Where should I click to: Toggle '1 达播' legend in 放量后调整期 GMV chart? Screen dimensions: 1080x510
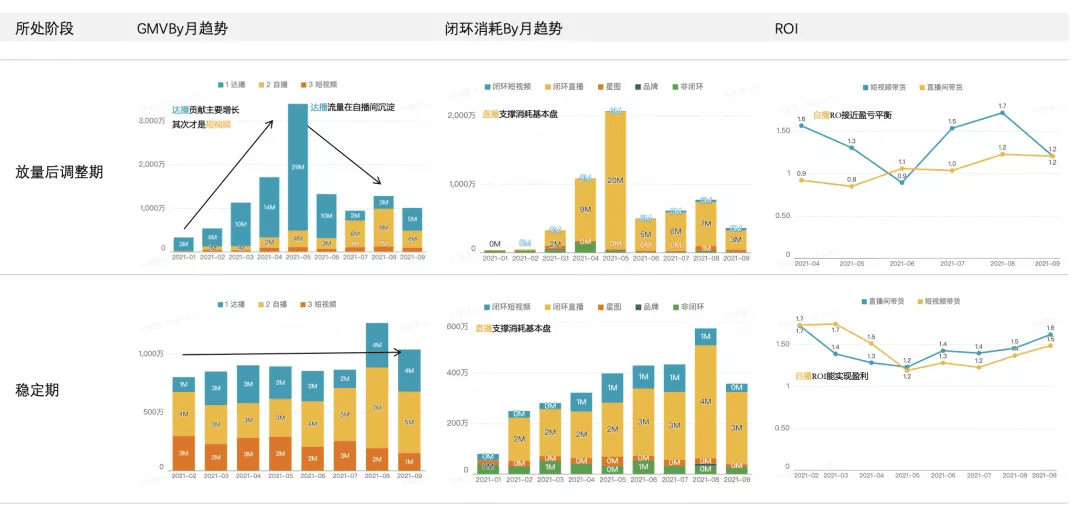(x=231, y=85)
